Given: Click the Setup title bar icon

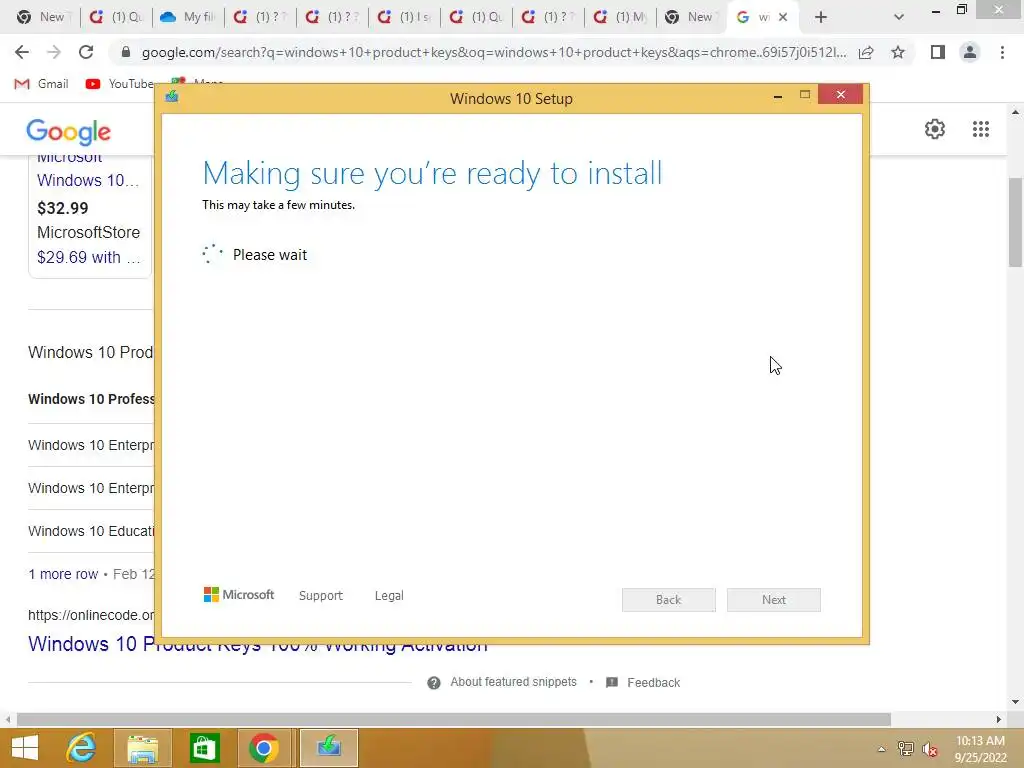Looking at the screenshot, I should pos(172,97).
